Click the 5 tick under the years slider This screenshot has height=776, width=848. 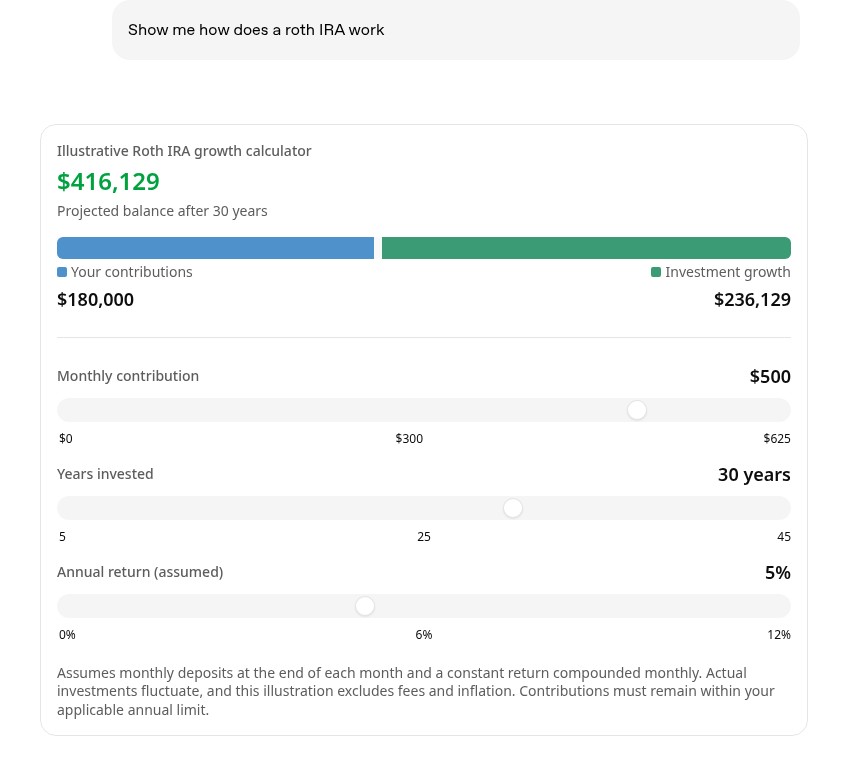click(x=62, y=536)
